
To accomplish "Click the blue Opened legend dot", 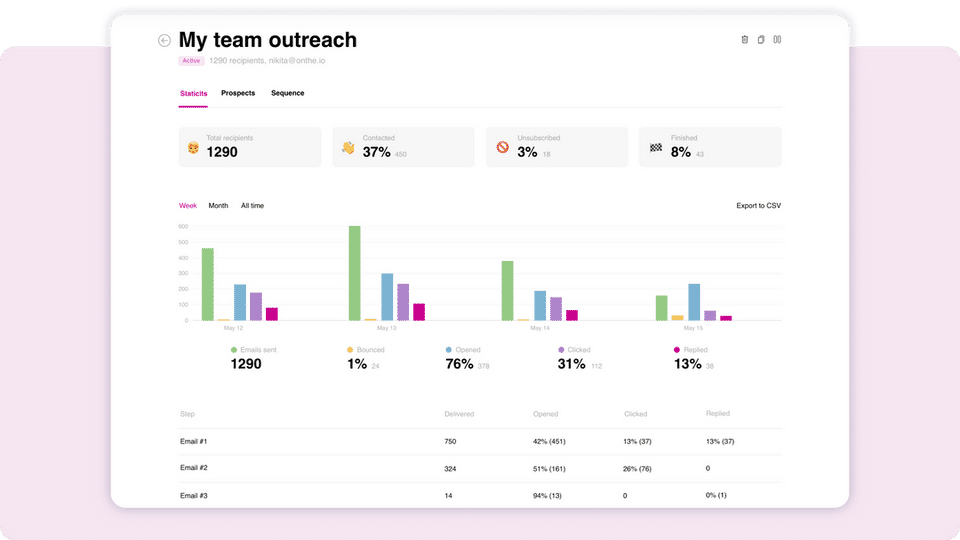I will click(449, 350).
